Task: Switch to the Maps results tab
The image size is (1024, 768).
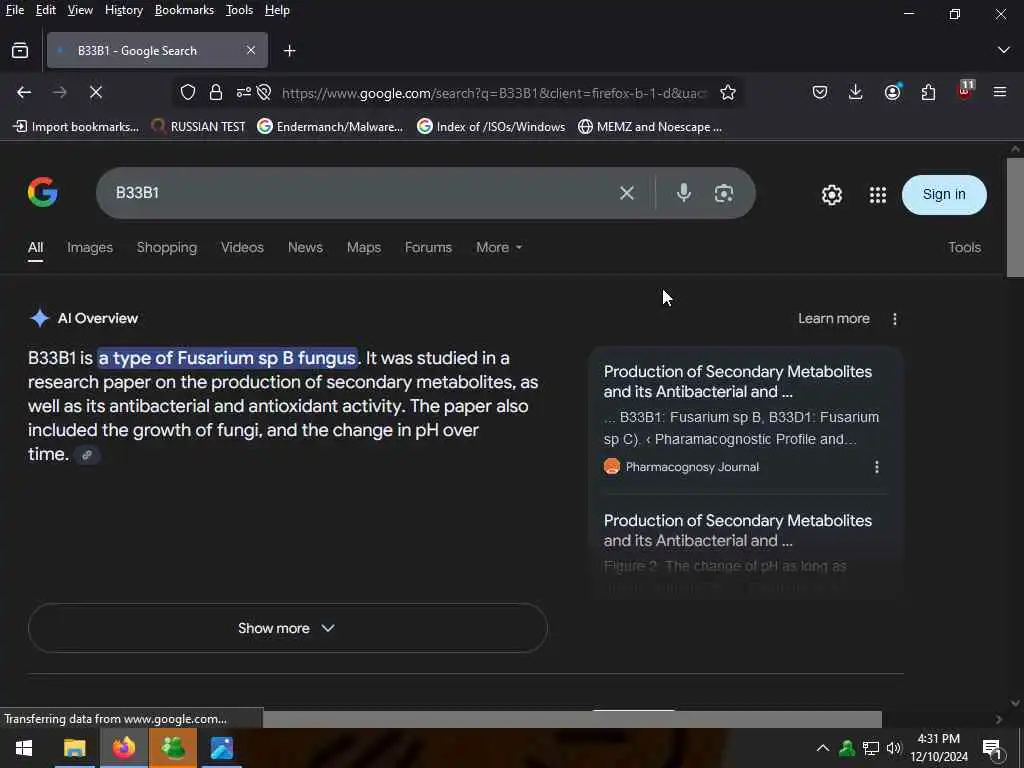Action: (364, 248)
